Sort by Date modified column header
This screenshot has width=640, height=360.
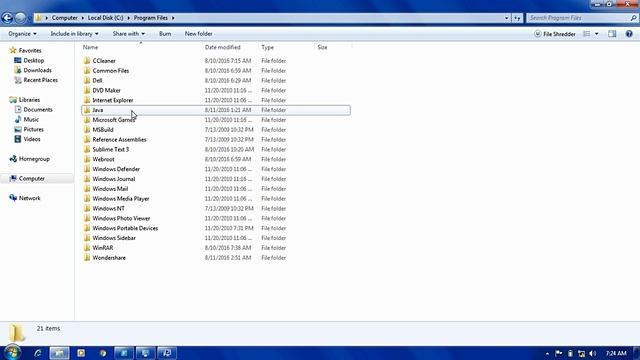point(222,47)
